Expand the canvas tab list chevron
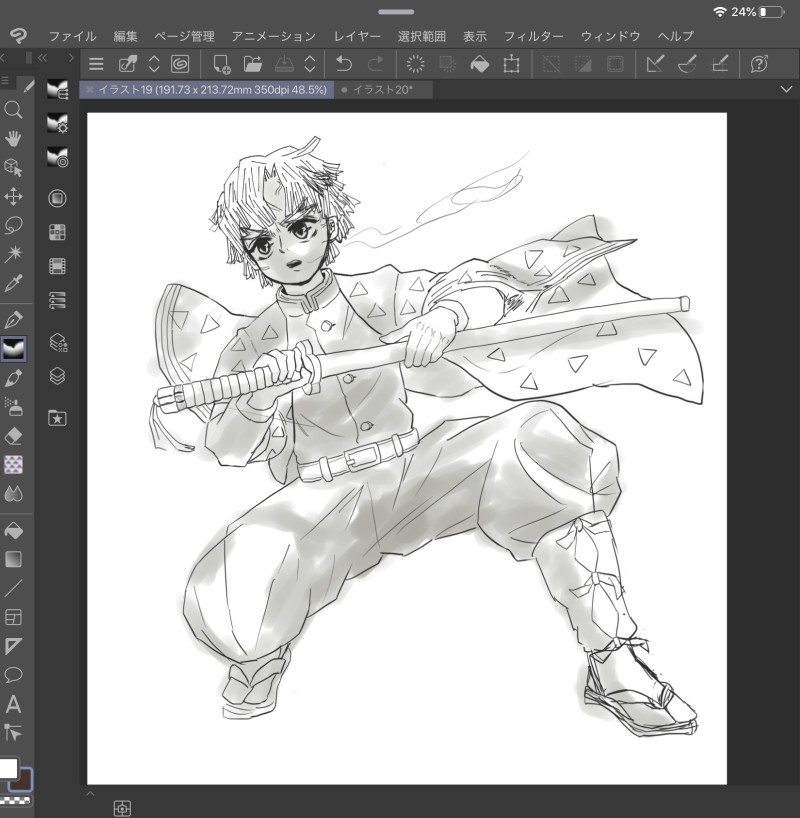This screenshot has width=800, height=818. tap(786, 90)
